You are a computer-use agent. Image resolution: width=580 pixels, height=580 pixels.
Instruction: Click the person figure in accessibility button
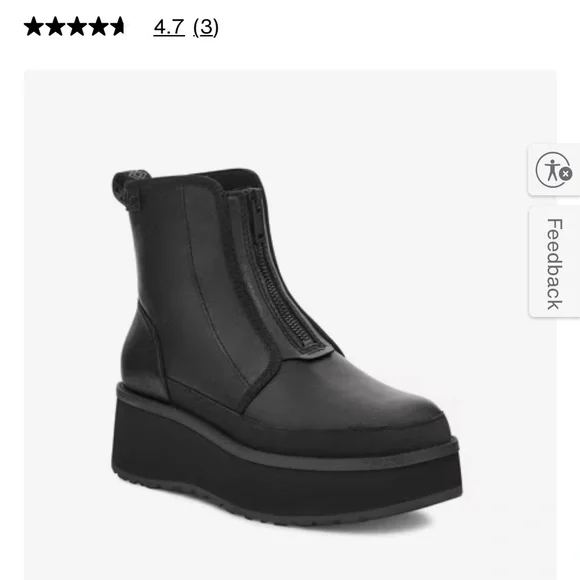pos(552,169)
